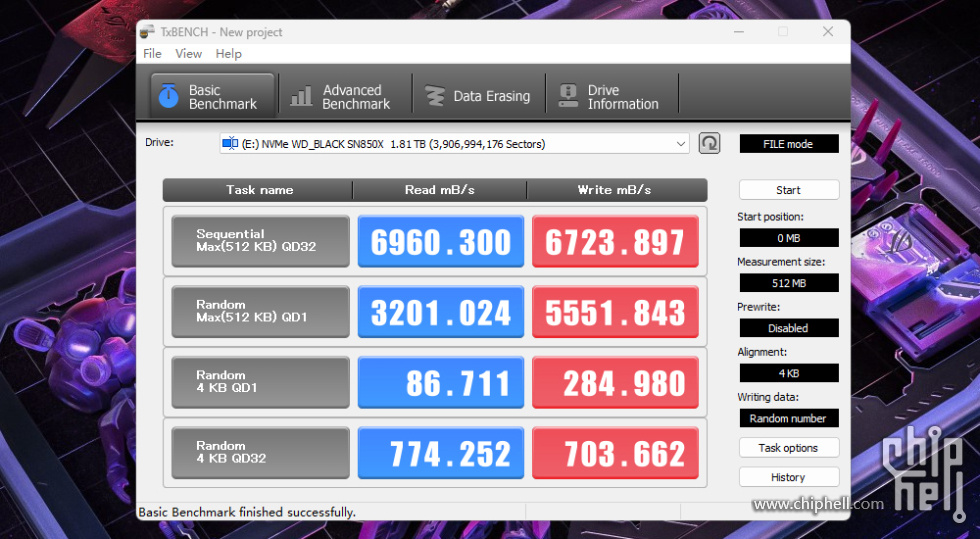Image resolution: width=980 pixels, height=539 pixels.
Task: Click the TxBENCH app icon in title bar
Action: (x=147, y=31)
